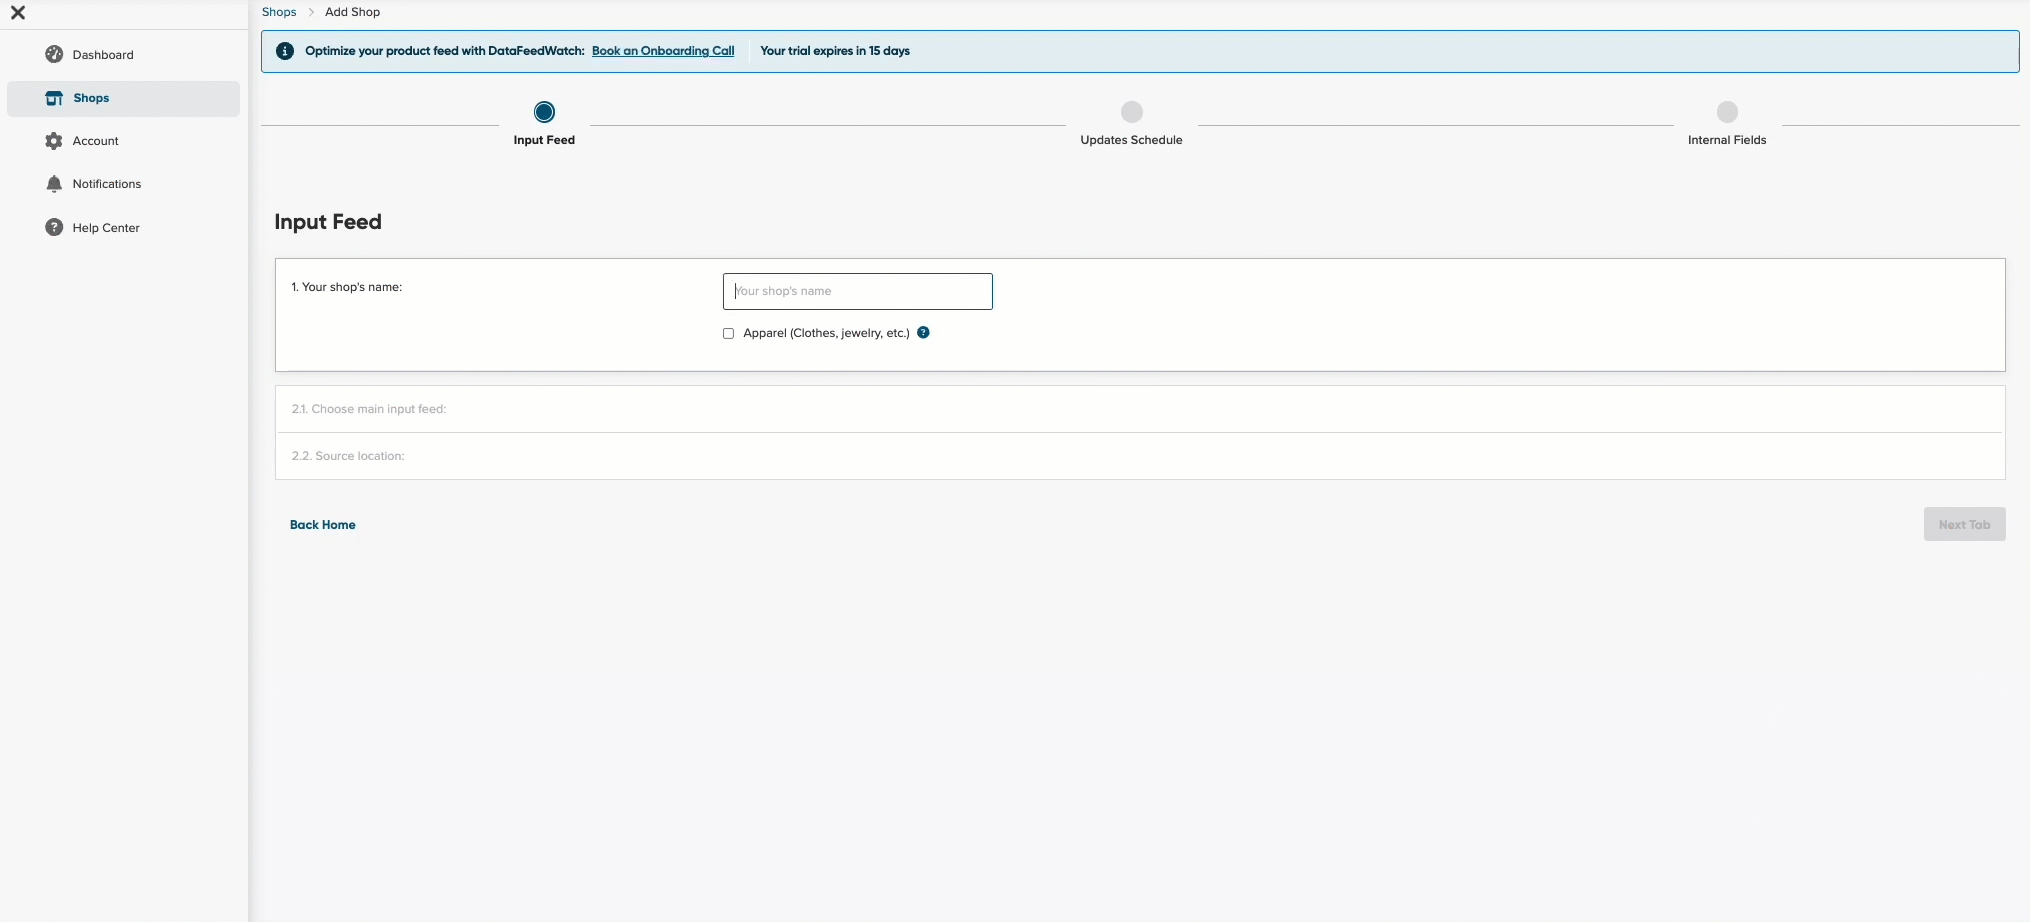Open Account via the gear icon

click(x=54, y=141)
